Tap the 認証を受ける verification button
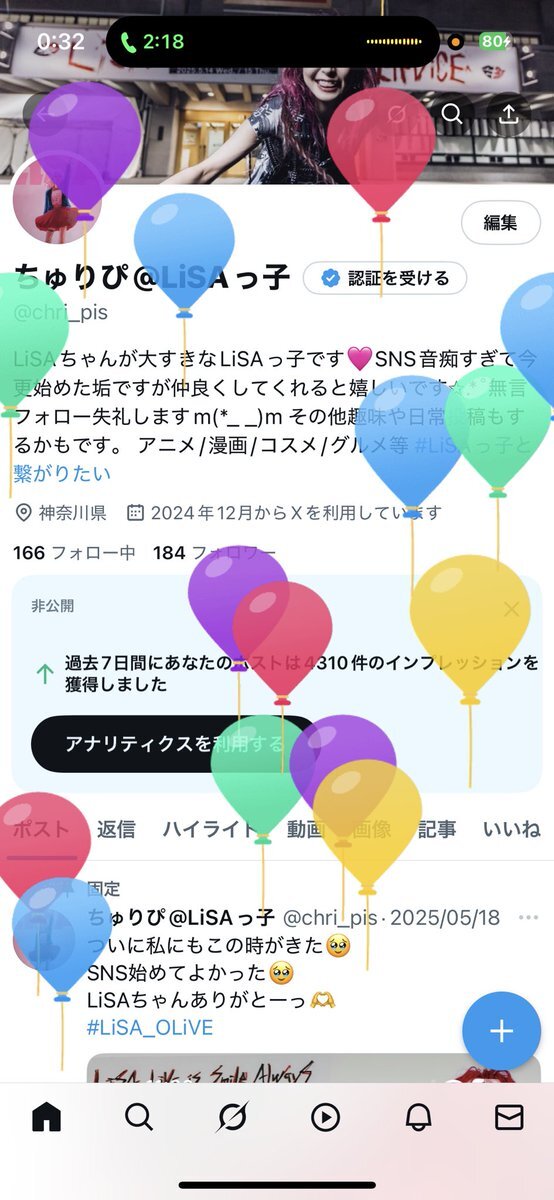The width and height of the screenshot is (554, 1200). 385,278
